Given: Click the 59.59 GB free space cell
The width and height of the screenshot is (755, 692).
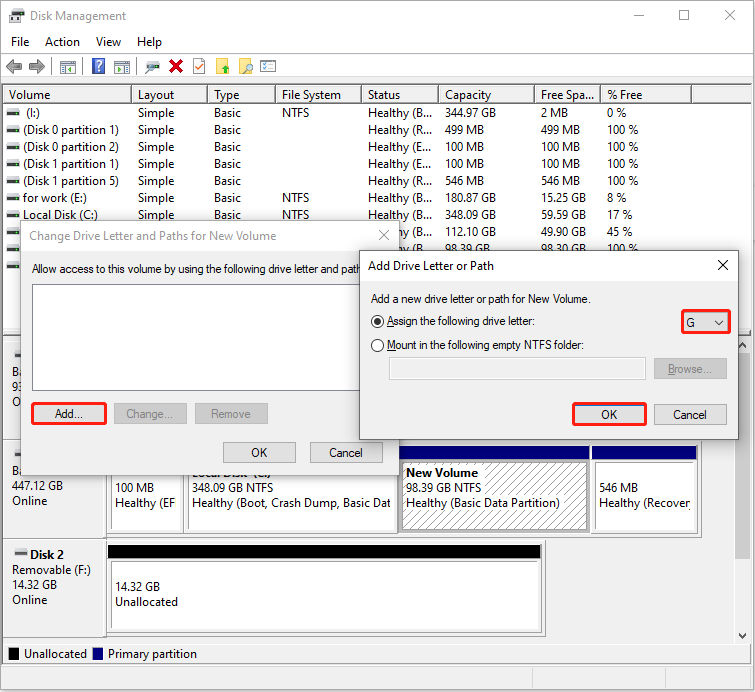Looking at the screenshot, I should tap(563, 215).
